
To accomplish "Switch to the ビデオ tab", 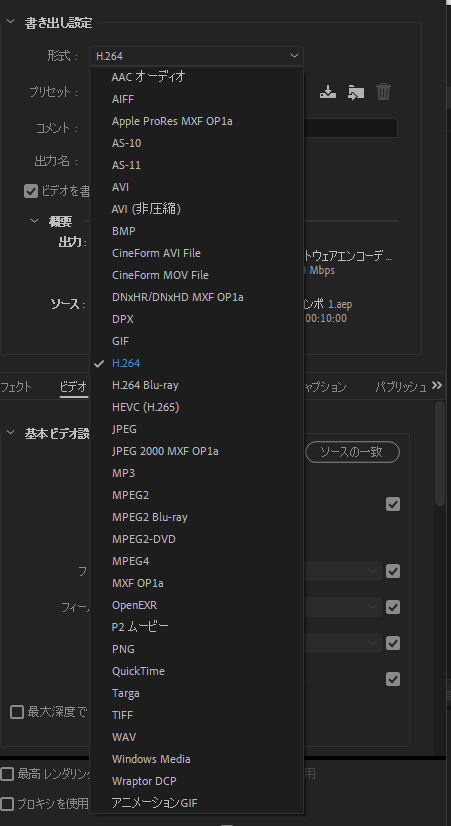I will coord(73,387).
